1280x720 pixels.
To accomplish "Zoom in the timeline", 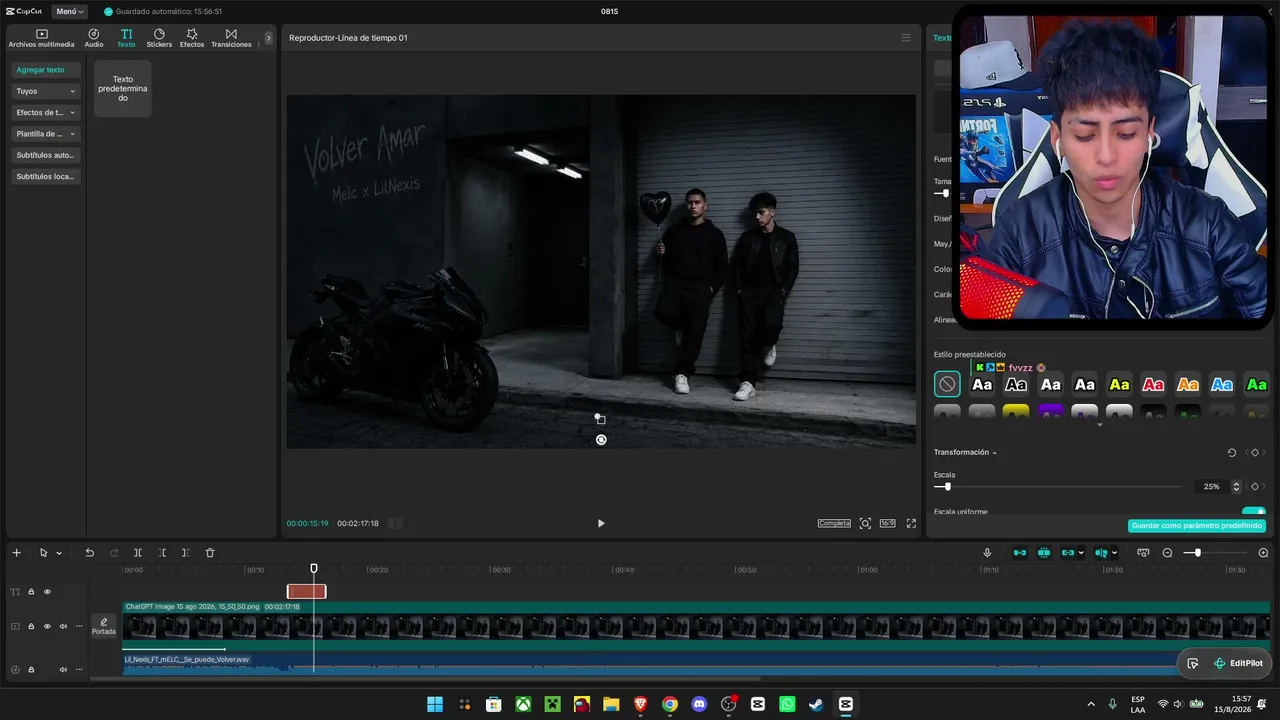I will [1263, 553].
